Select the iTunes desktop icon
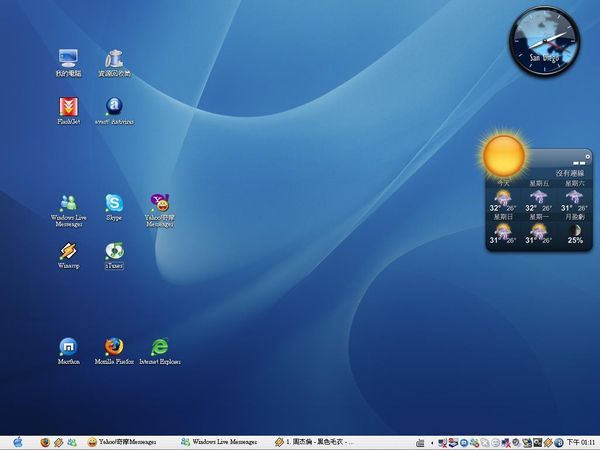This screenshot has width=600, height=450. (x=114, y=256)
